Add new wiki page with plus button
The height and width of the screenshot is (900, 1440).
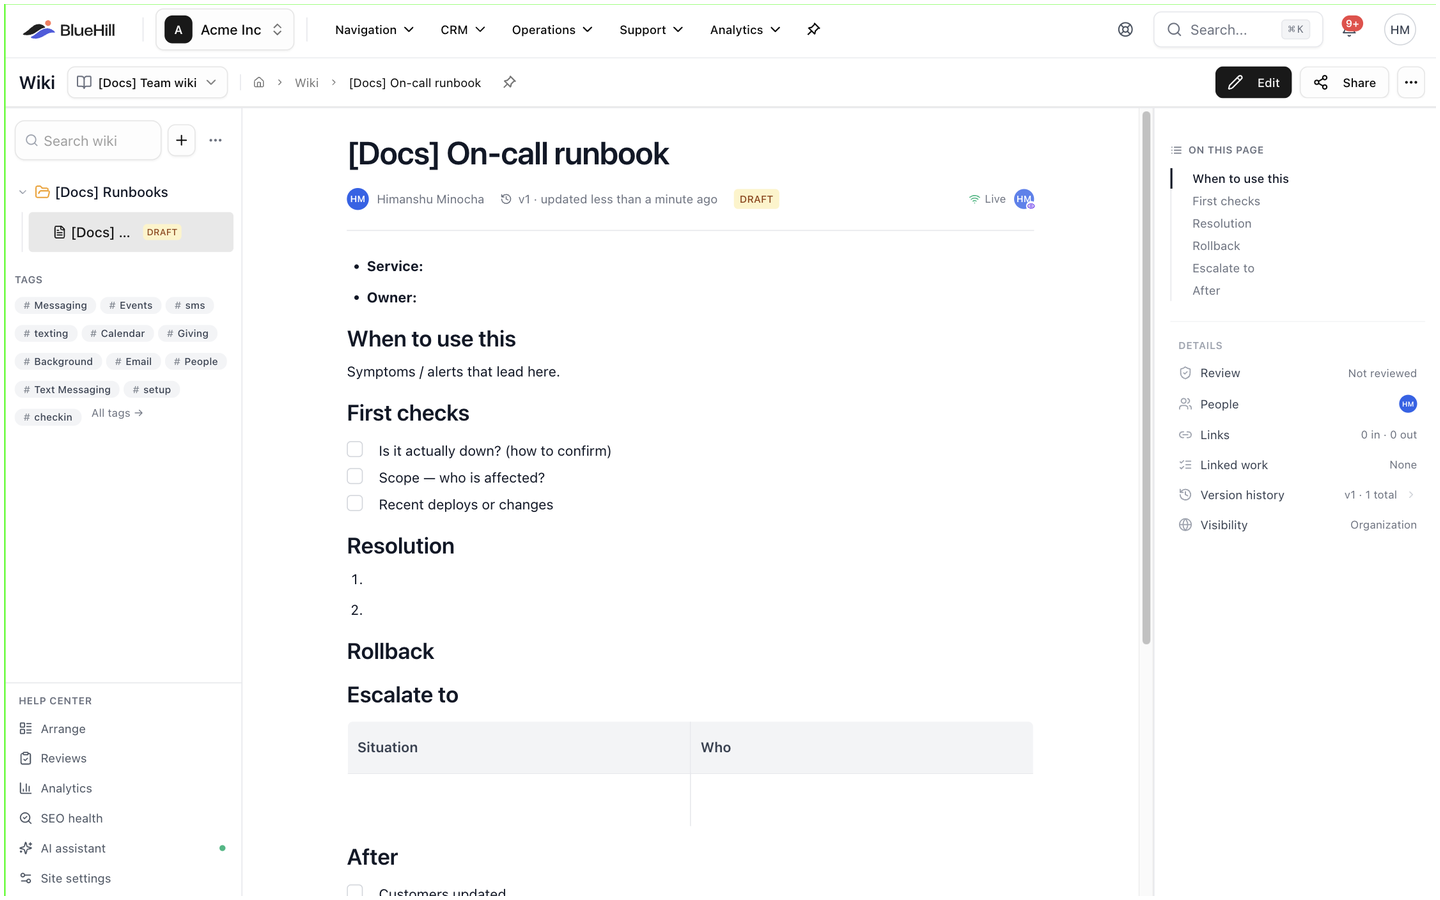(181, 140)
